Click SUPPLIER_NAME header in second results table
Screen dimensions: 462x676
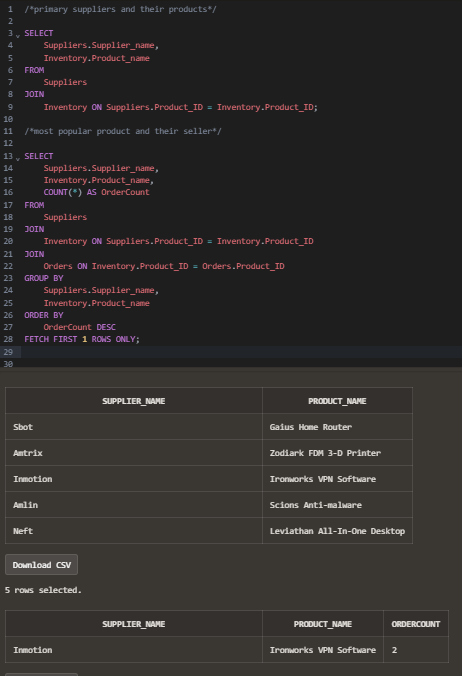tap(134, 624)
